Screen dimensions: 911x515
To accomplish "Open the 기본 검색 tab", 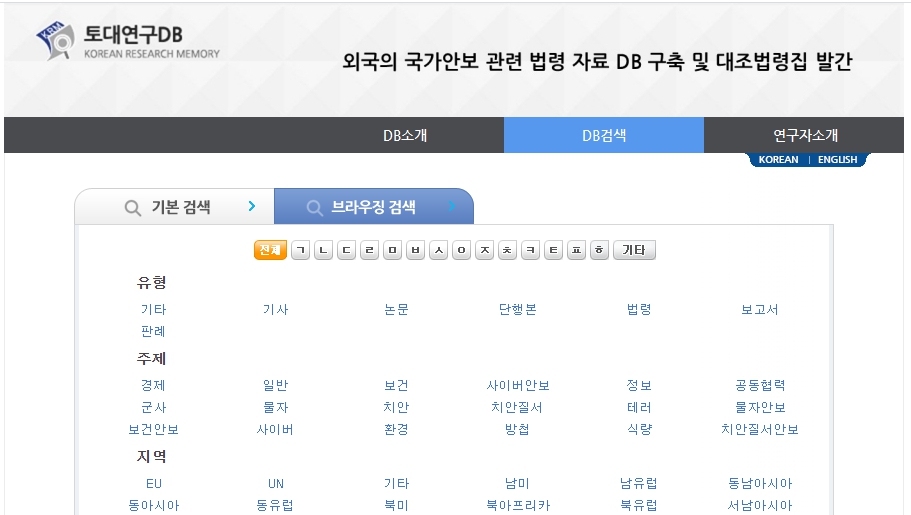I will pyautogui.click(x=180, y=207).
